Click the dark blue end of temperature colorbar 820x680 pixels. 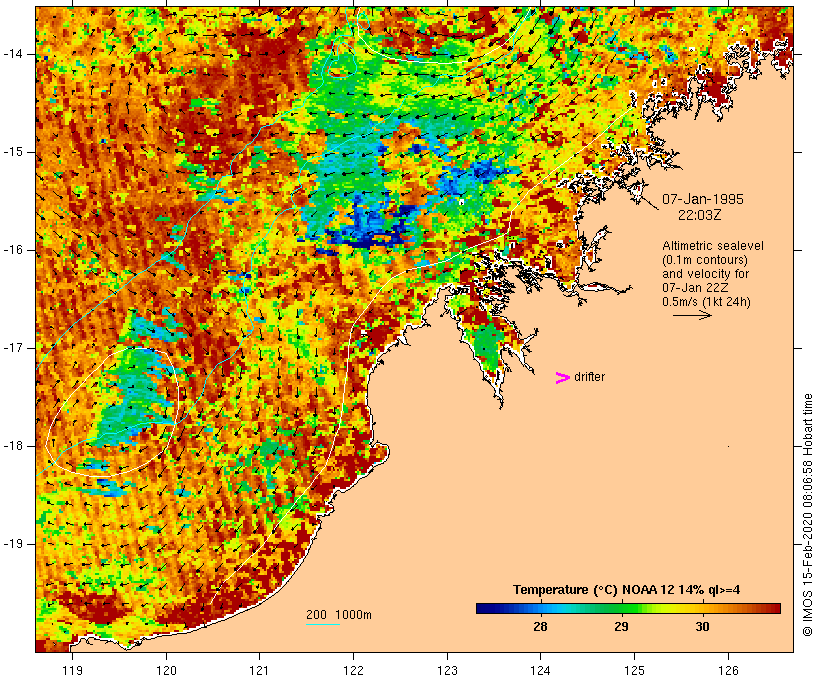tap(486, 608)
